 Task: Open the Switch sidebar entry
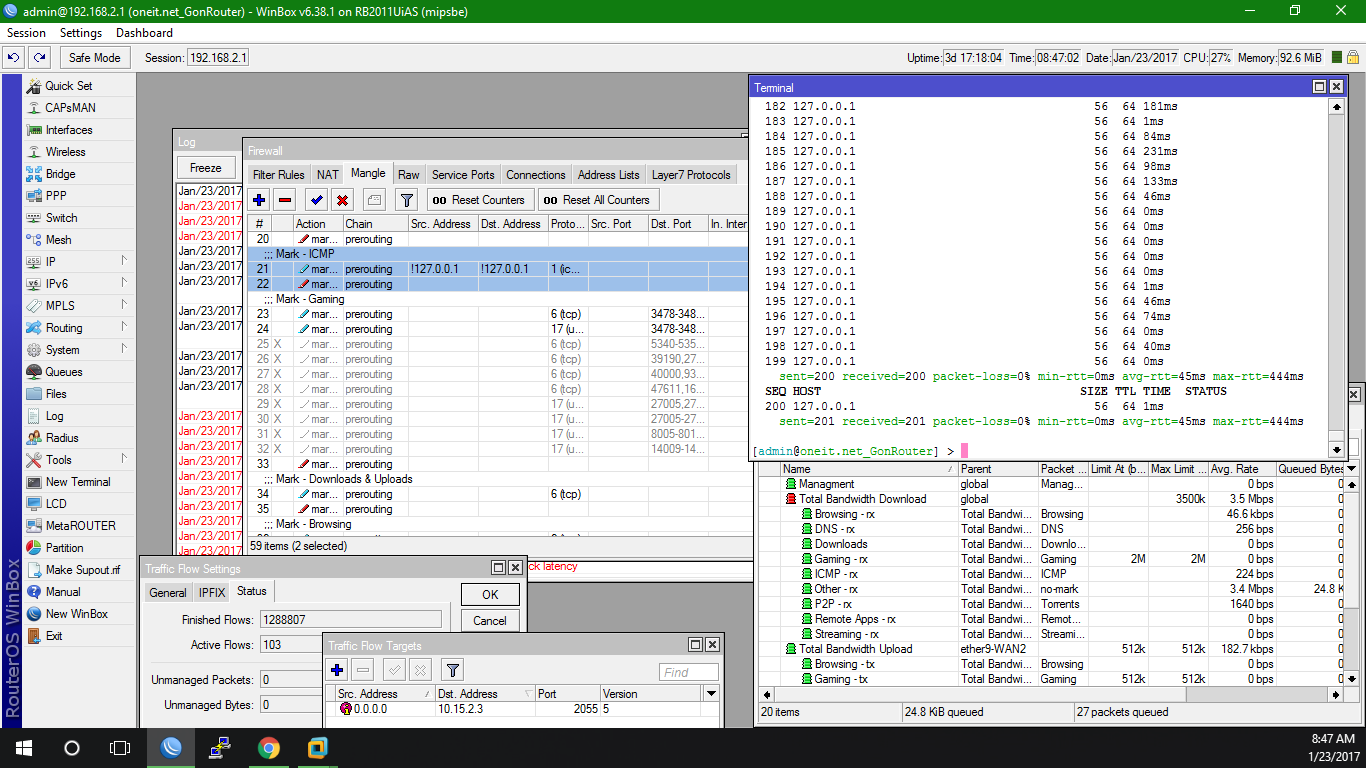(x=61, y=218)
